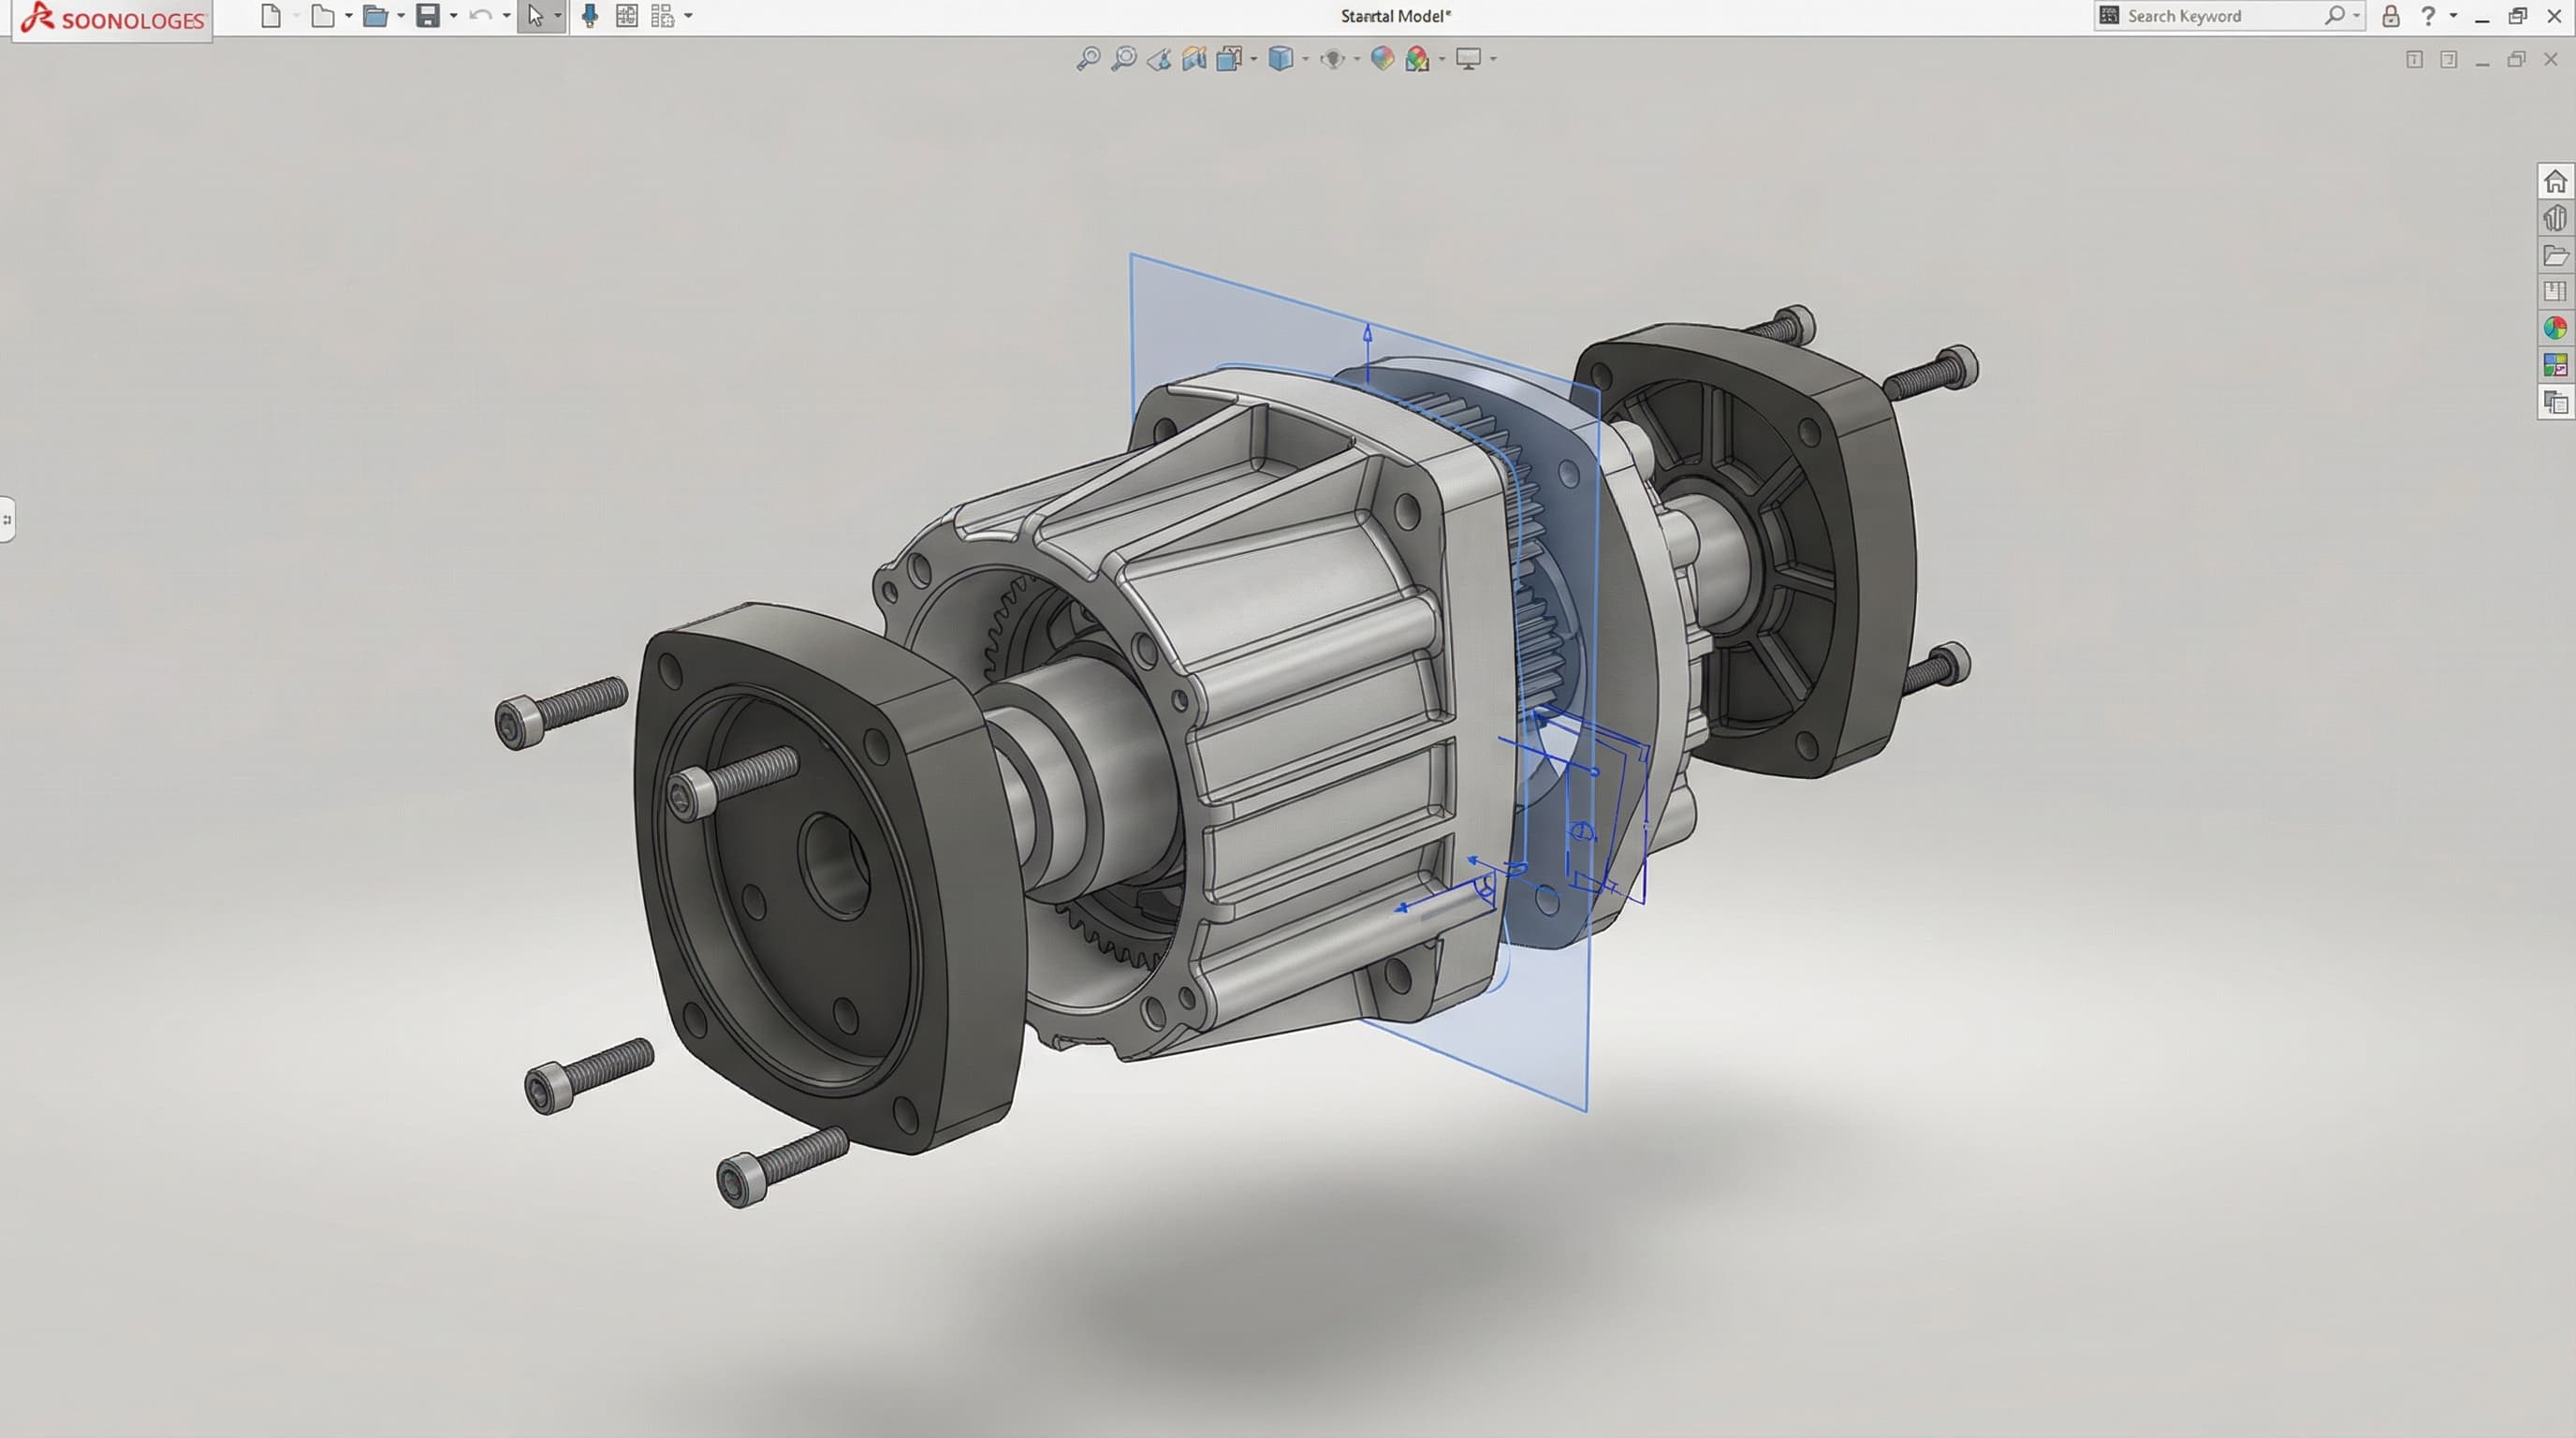Toggle the View Settings monitor icon

[1466, 59]
